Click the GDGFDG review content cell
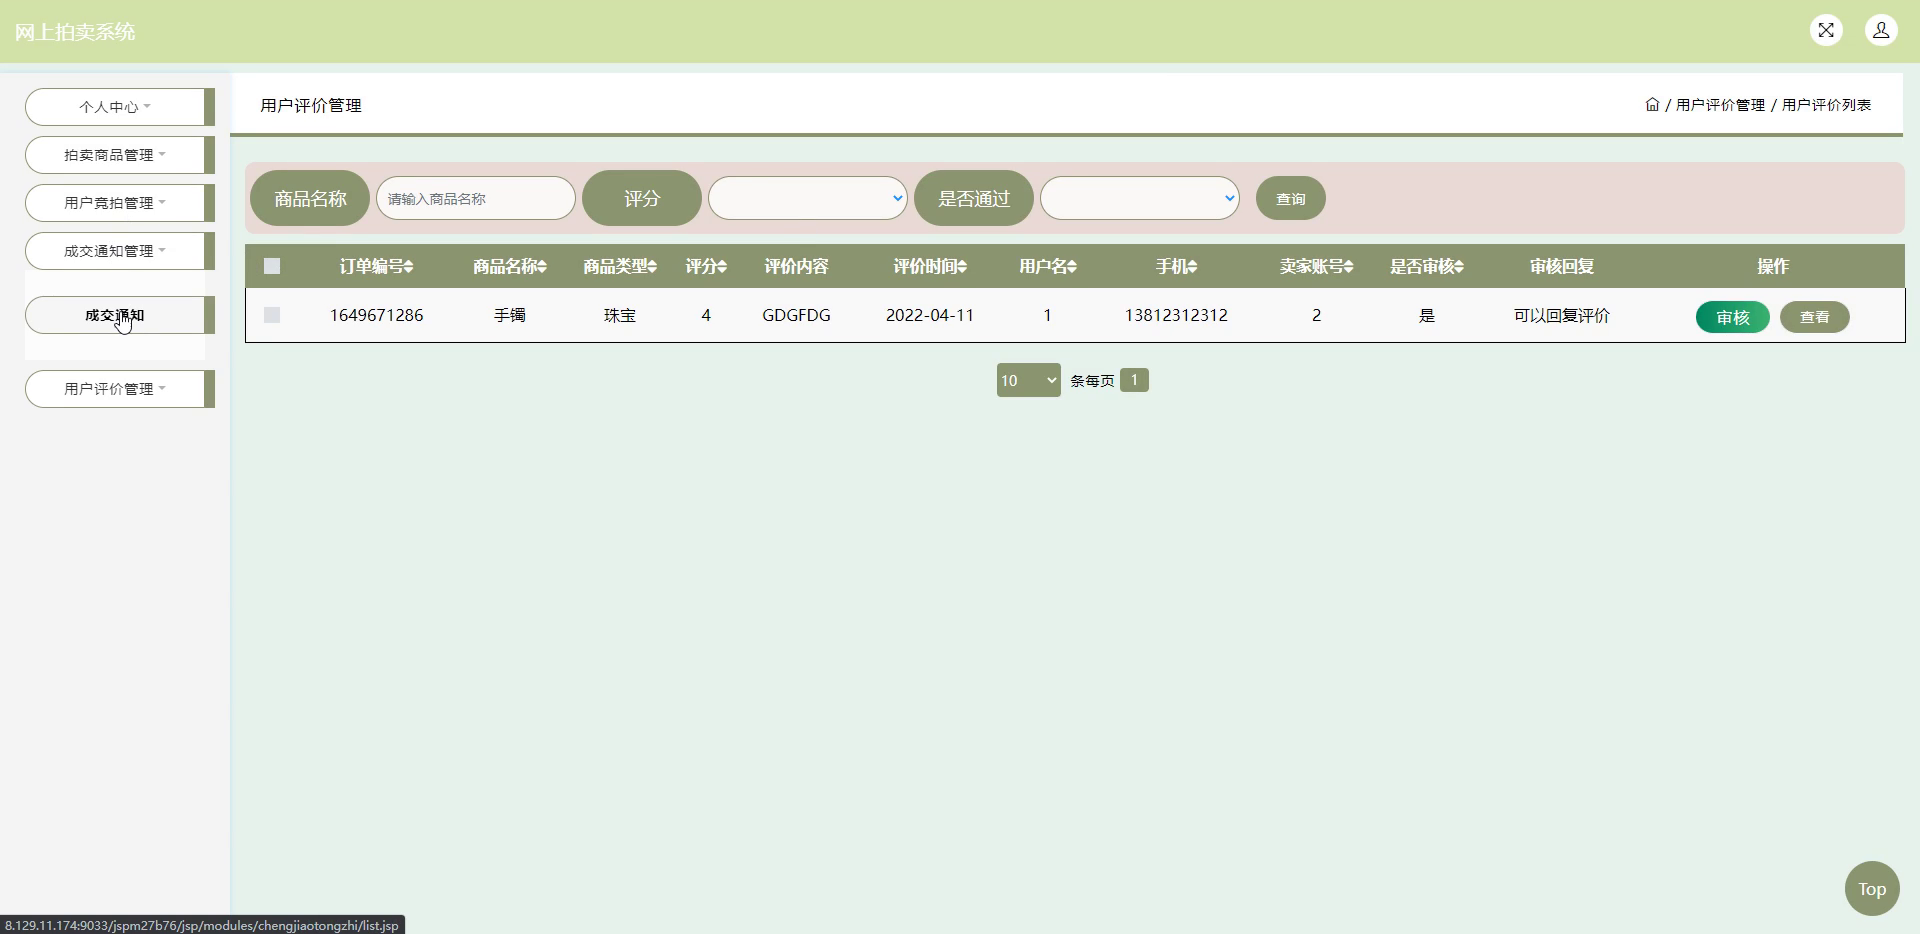Image resolution: width=1920 pixels, height=934 pixels. [796, 315]
